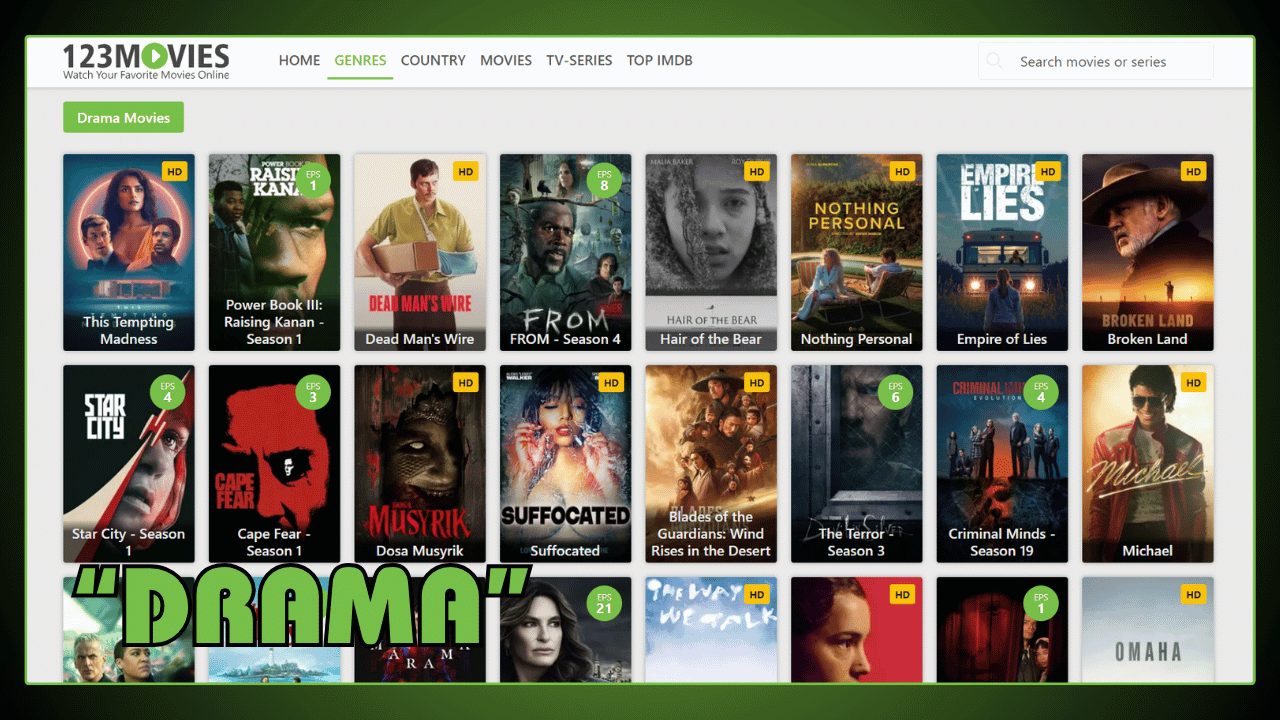
Task: Open Star City - Season 1
Action: point(129,463)
